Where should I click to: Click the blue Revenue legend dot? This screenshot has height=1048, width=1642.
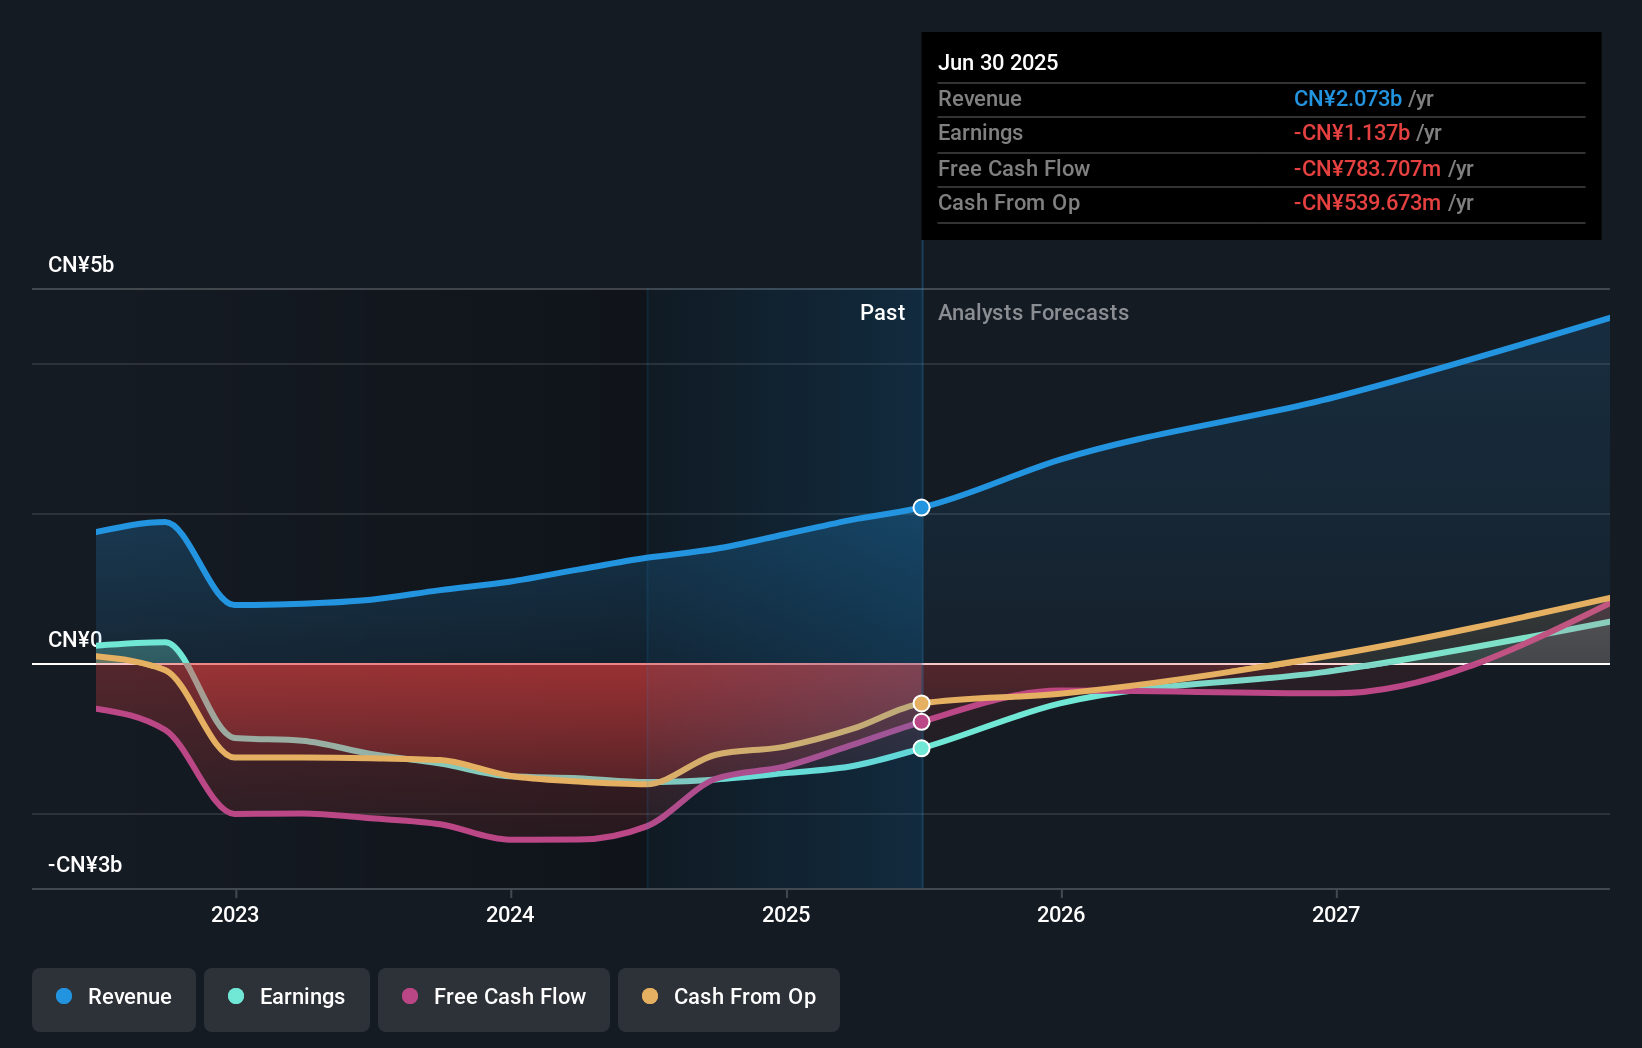point(64,997)
